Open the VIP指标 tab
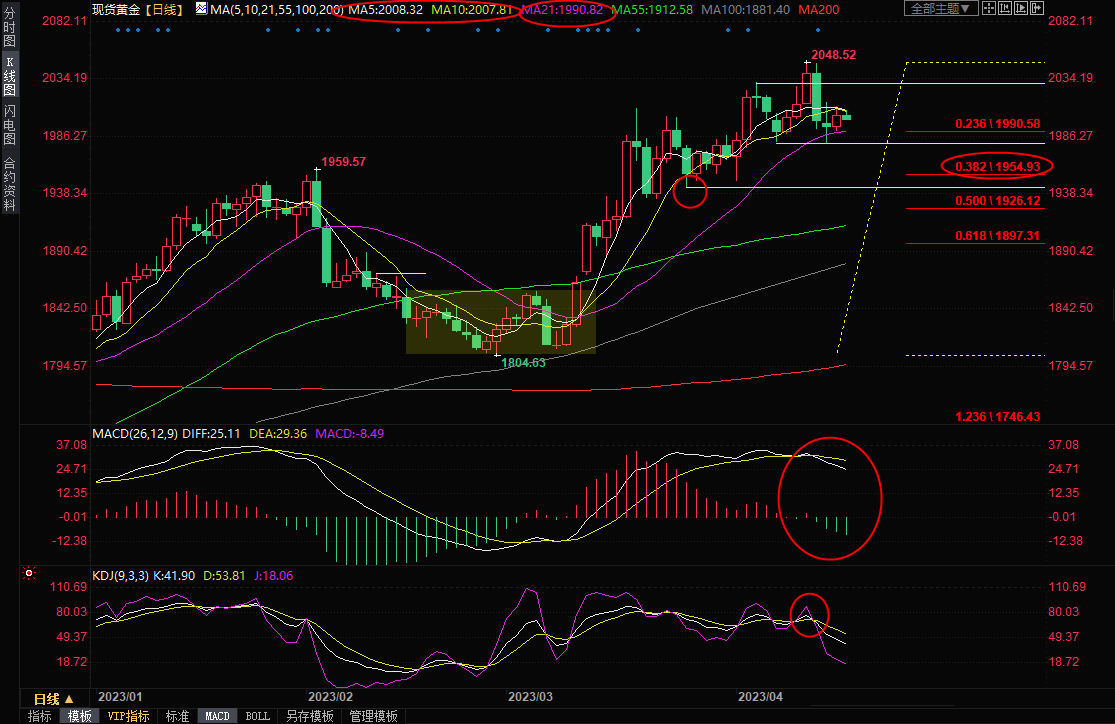Screen dimensions: 1115x724 click(x=129, y=716)
